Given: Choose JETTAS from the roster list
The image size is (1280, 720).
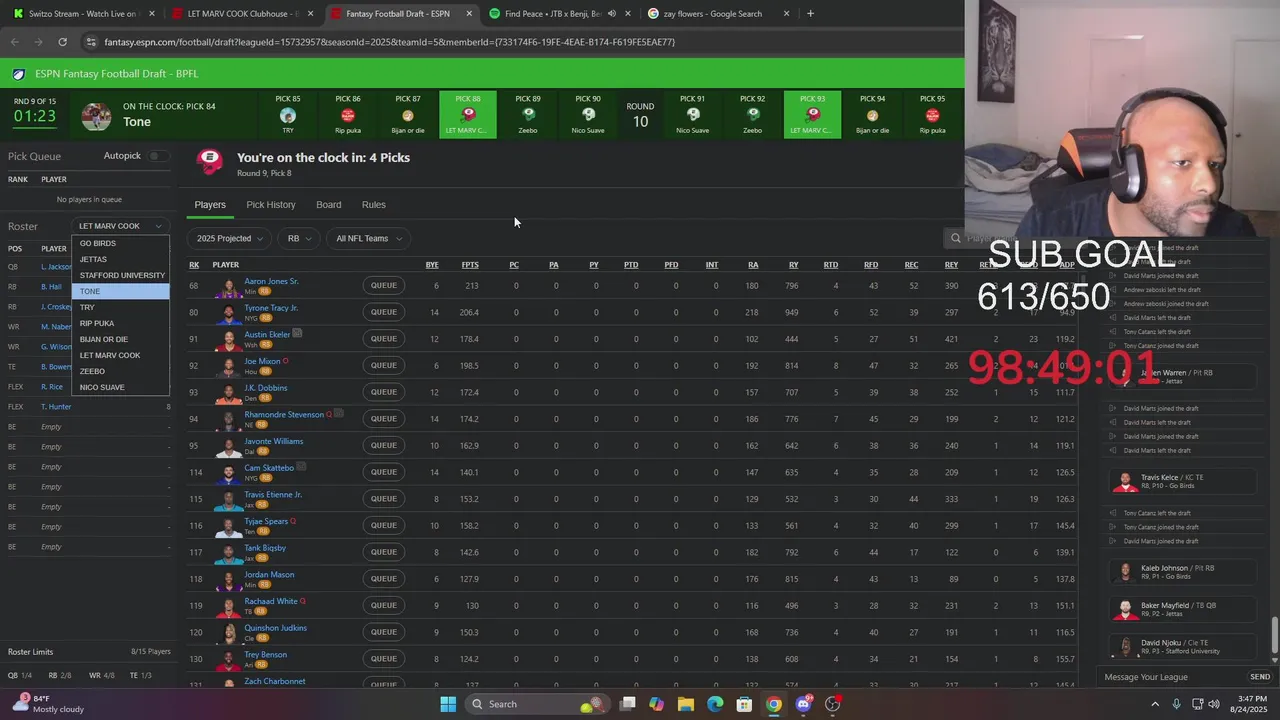Looking at the screenshot, I should [x=120, y=259].
